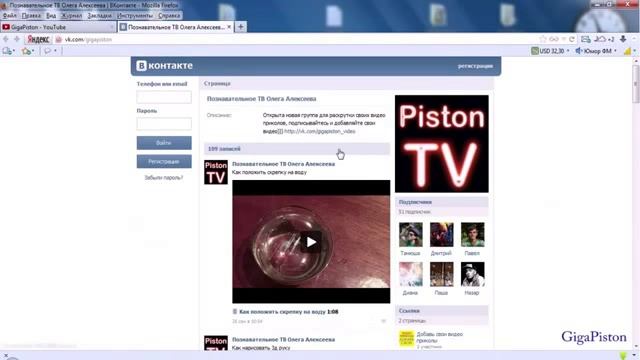
Task: Click the bookmark star in address bar
Action: [x=543, y=39]
